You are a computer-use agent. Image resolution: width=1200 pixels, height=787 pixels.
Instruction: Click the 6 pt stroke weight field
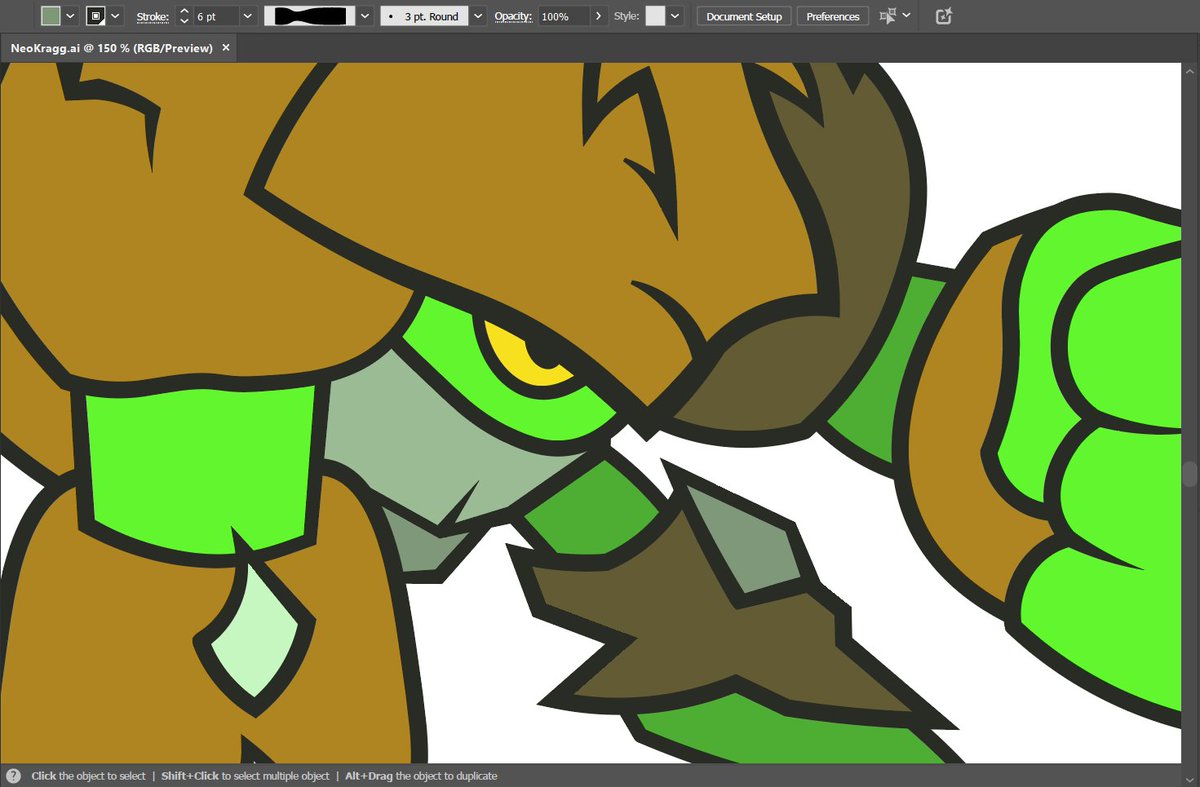point(216,17)
